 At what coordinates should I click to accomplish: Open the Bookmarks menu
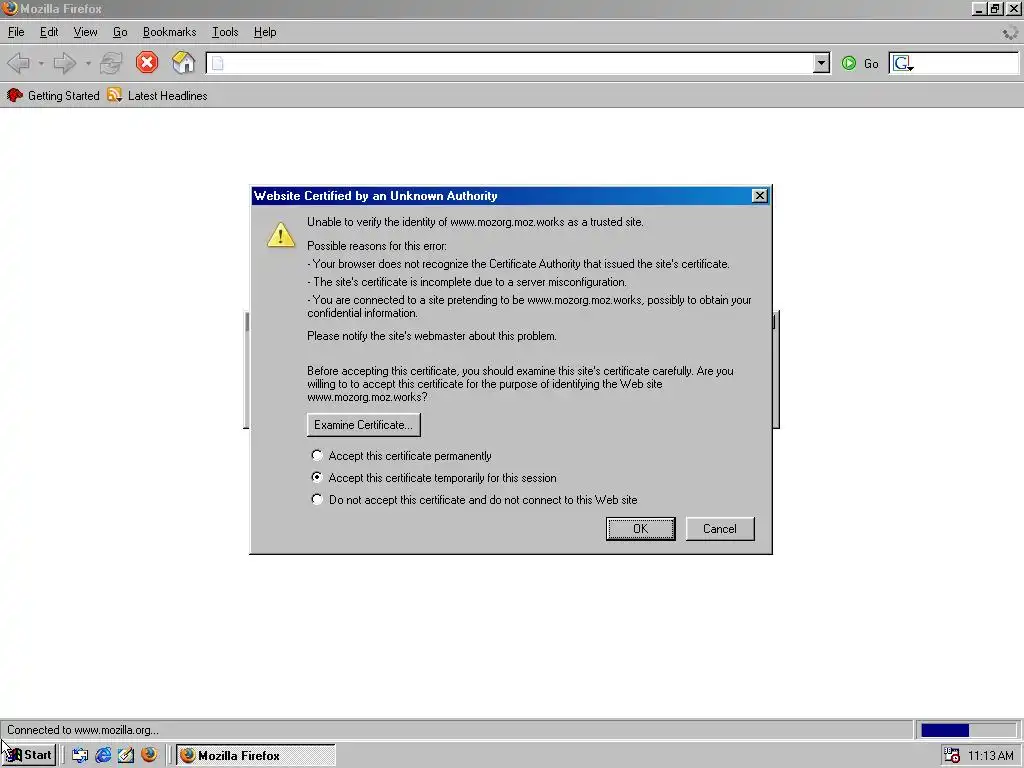point(169,32)
